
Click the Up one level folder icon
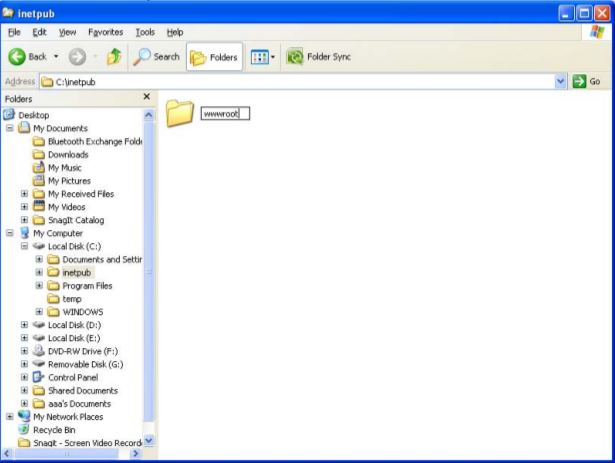coord(112,57)
